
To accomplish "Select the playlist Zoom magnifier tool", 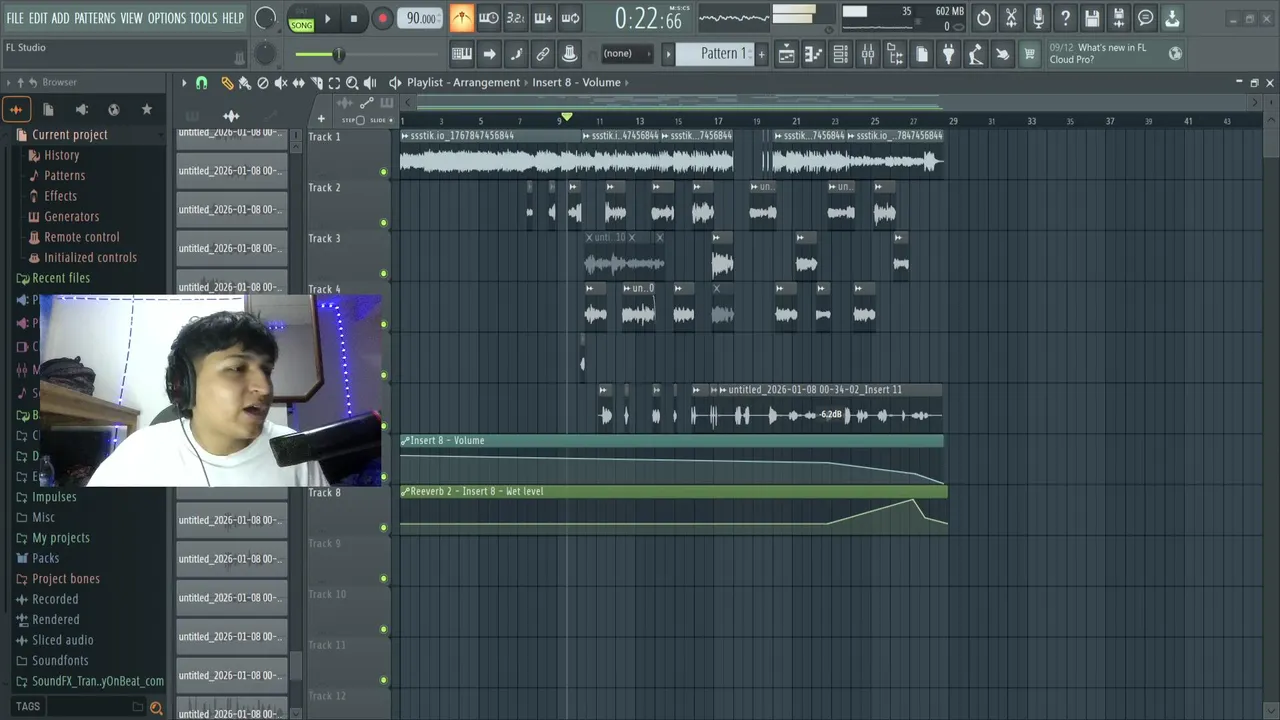I will 352,83.
